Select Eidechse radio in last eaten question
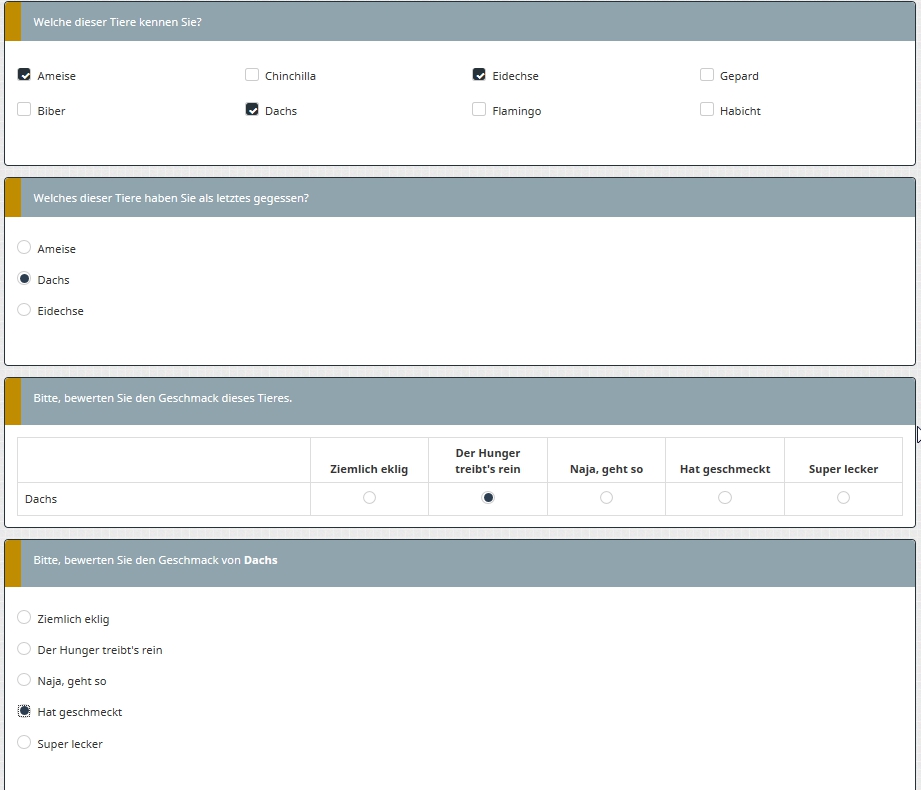Image resolution: width=921 pixels, height=790 pixels. 25,310
